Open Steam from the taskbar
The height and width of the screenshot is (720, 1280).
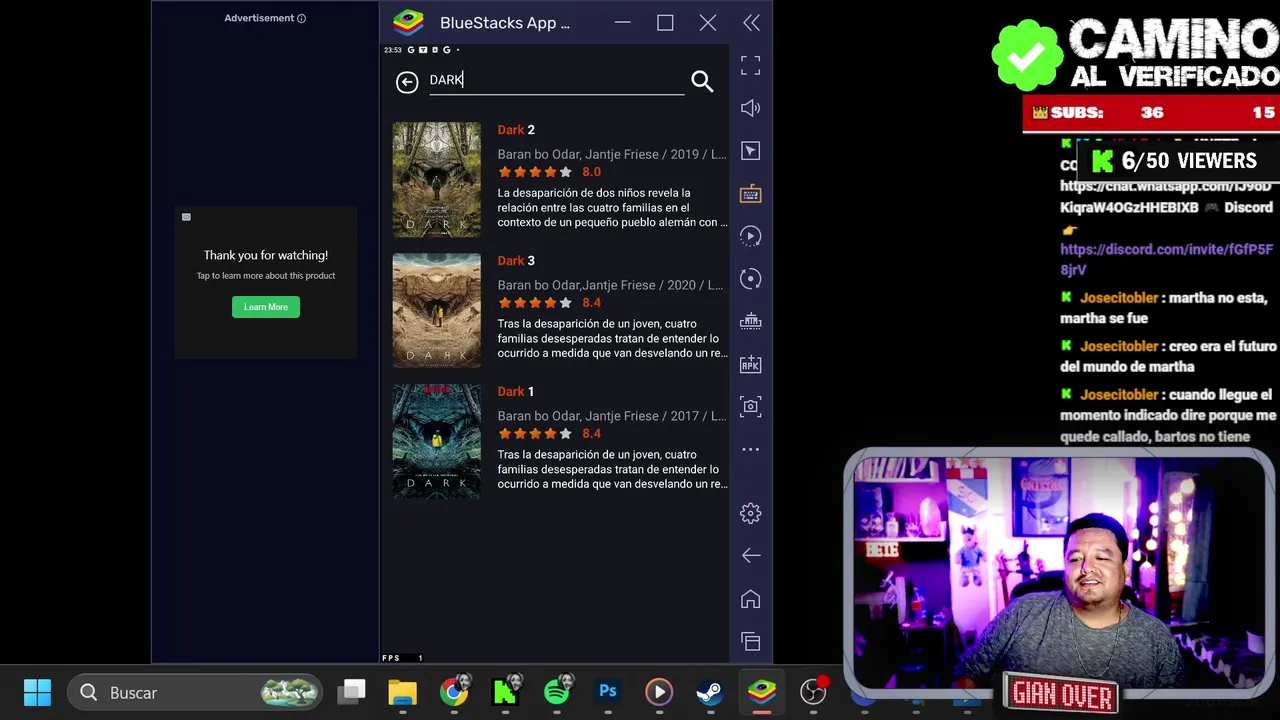710,692
